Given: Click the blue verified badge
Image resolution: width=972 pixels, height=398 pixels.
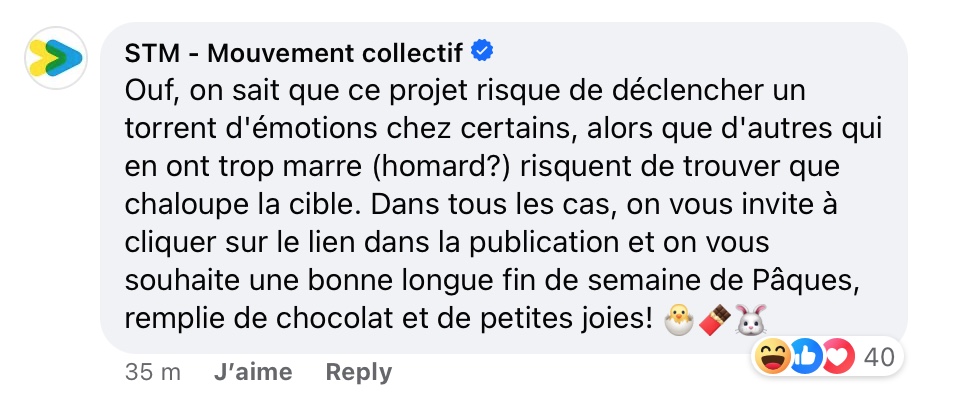Looking at the screenshot, I should tap(482, 51).
